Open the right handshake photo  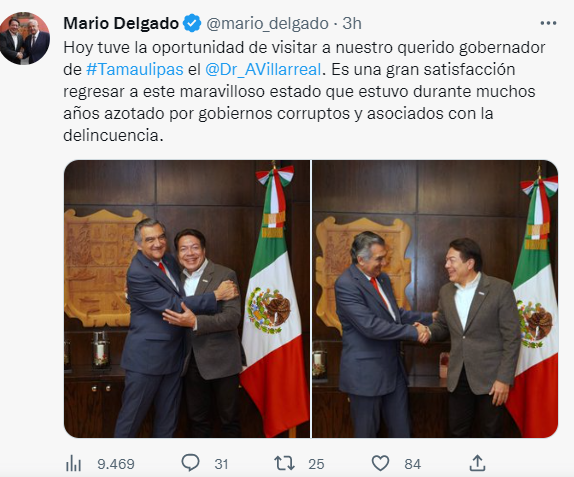click(435, 299)
